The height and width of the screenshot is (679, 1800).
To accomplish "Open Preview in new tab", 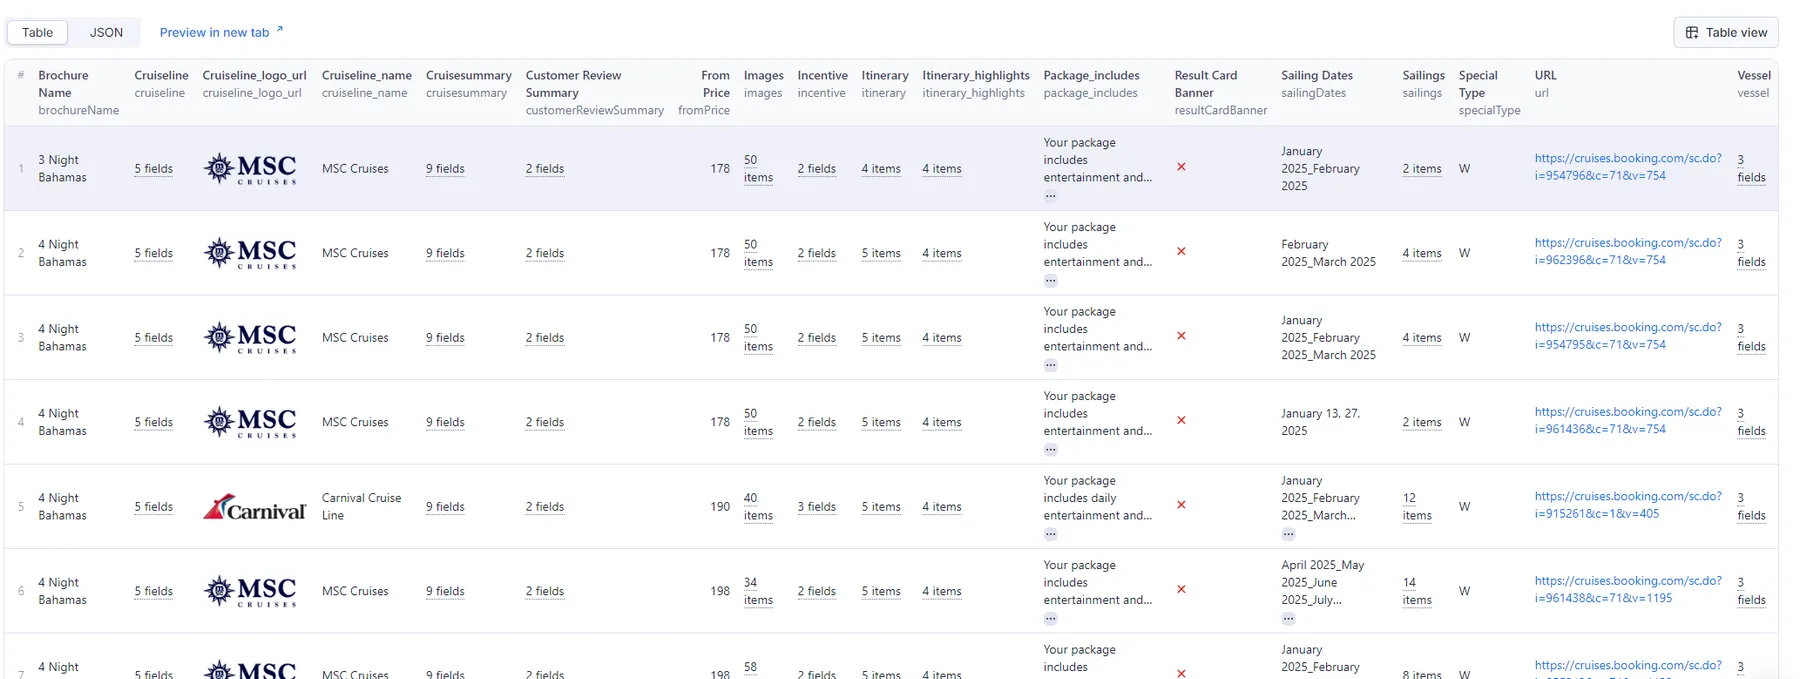I will click(221, 32).
